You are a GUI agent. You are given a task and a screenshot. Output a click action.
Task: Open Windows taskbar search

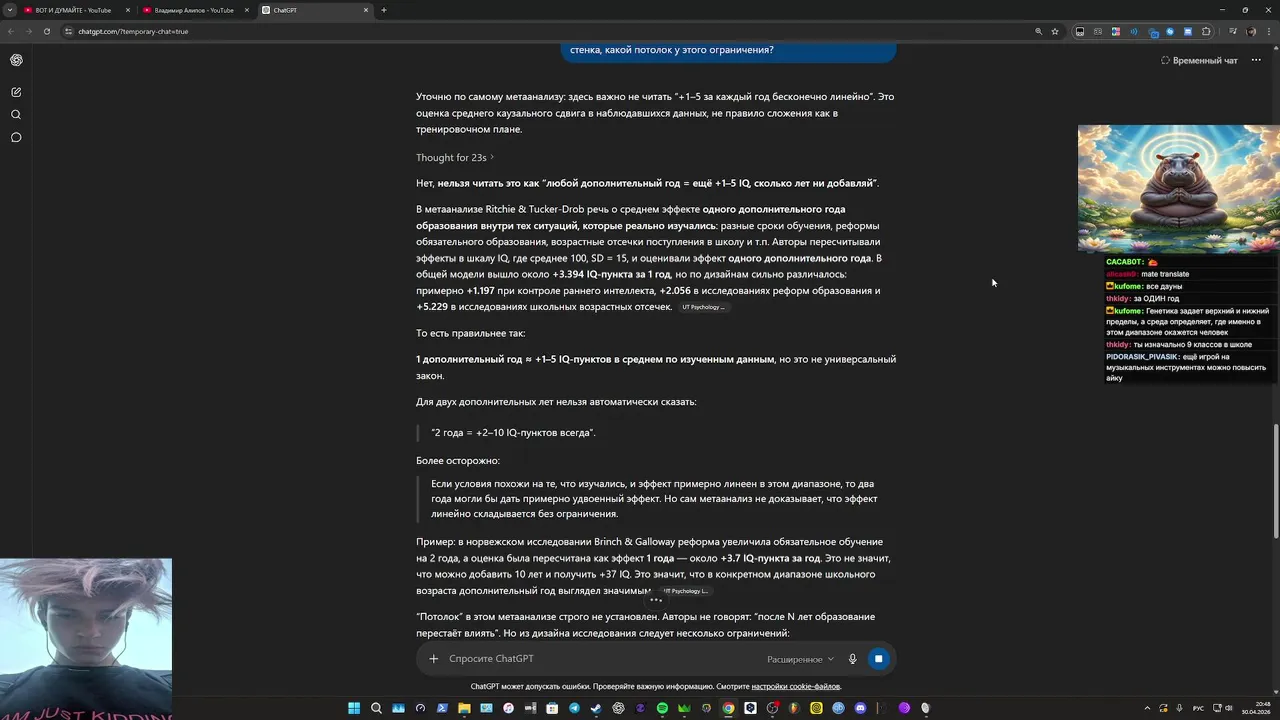click(x=376, y=708)
